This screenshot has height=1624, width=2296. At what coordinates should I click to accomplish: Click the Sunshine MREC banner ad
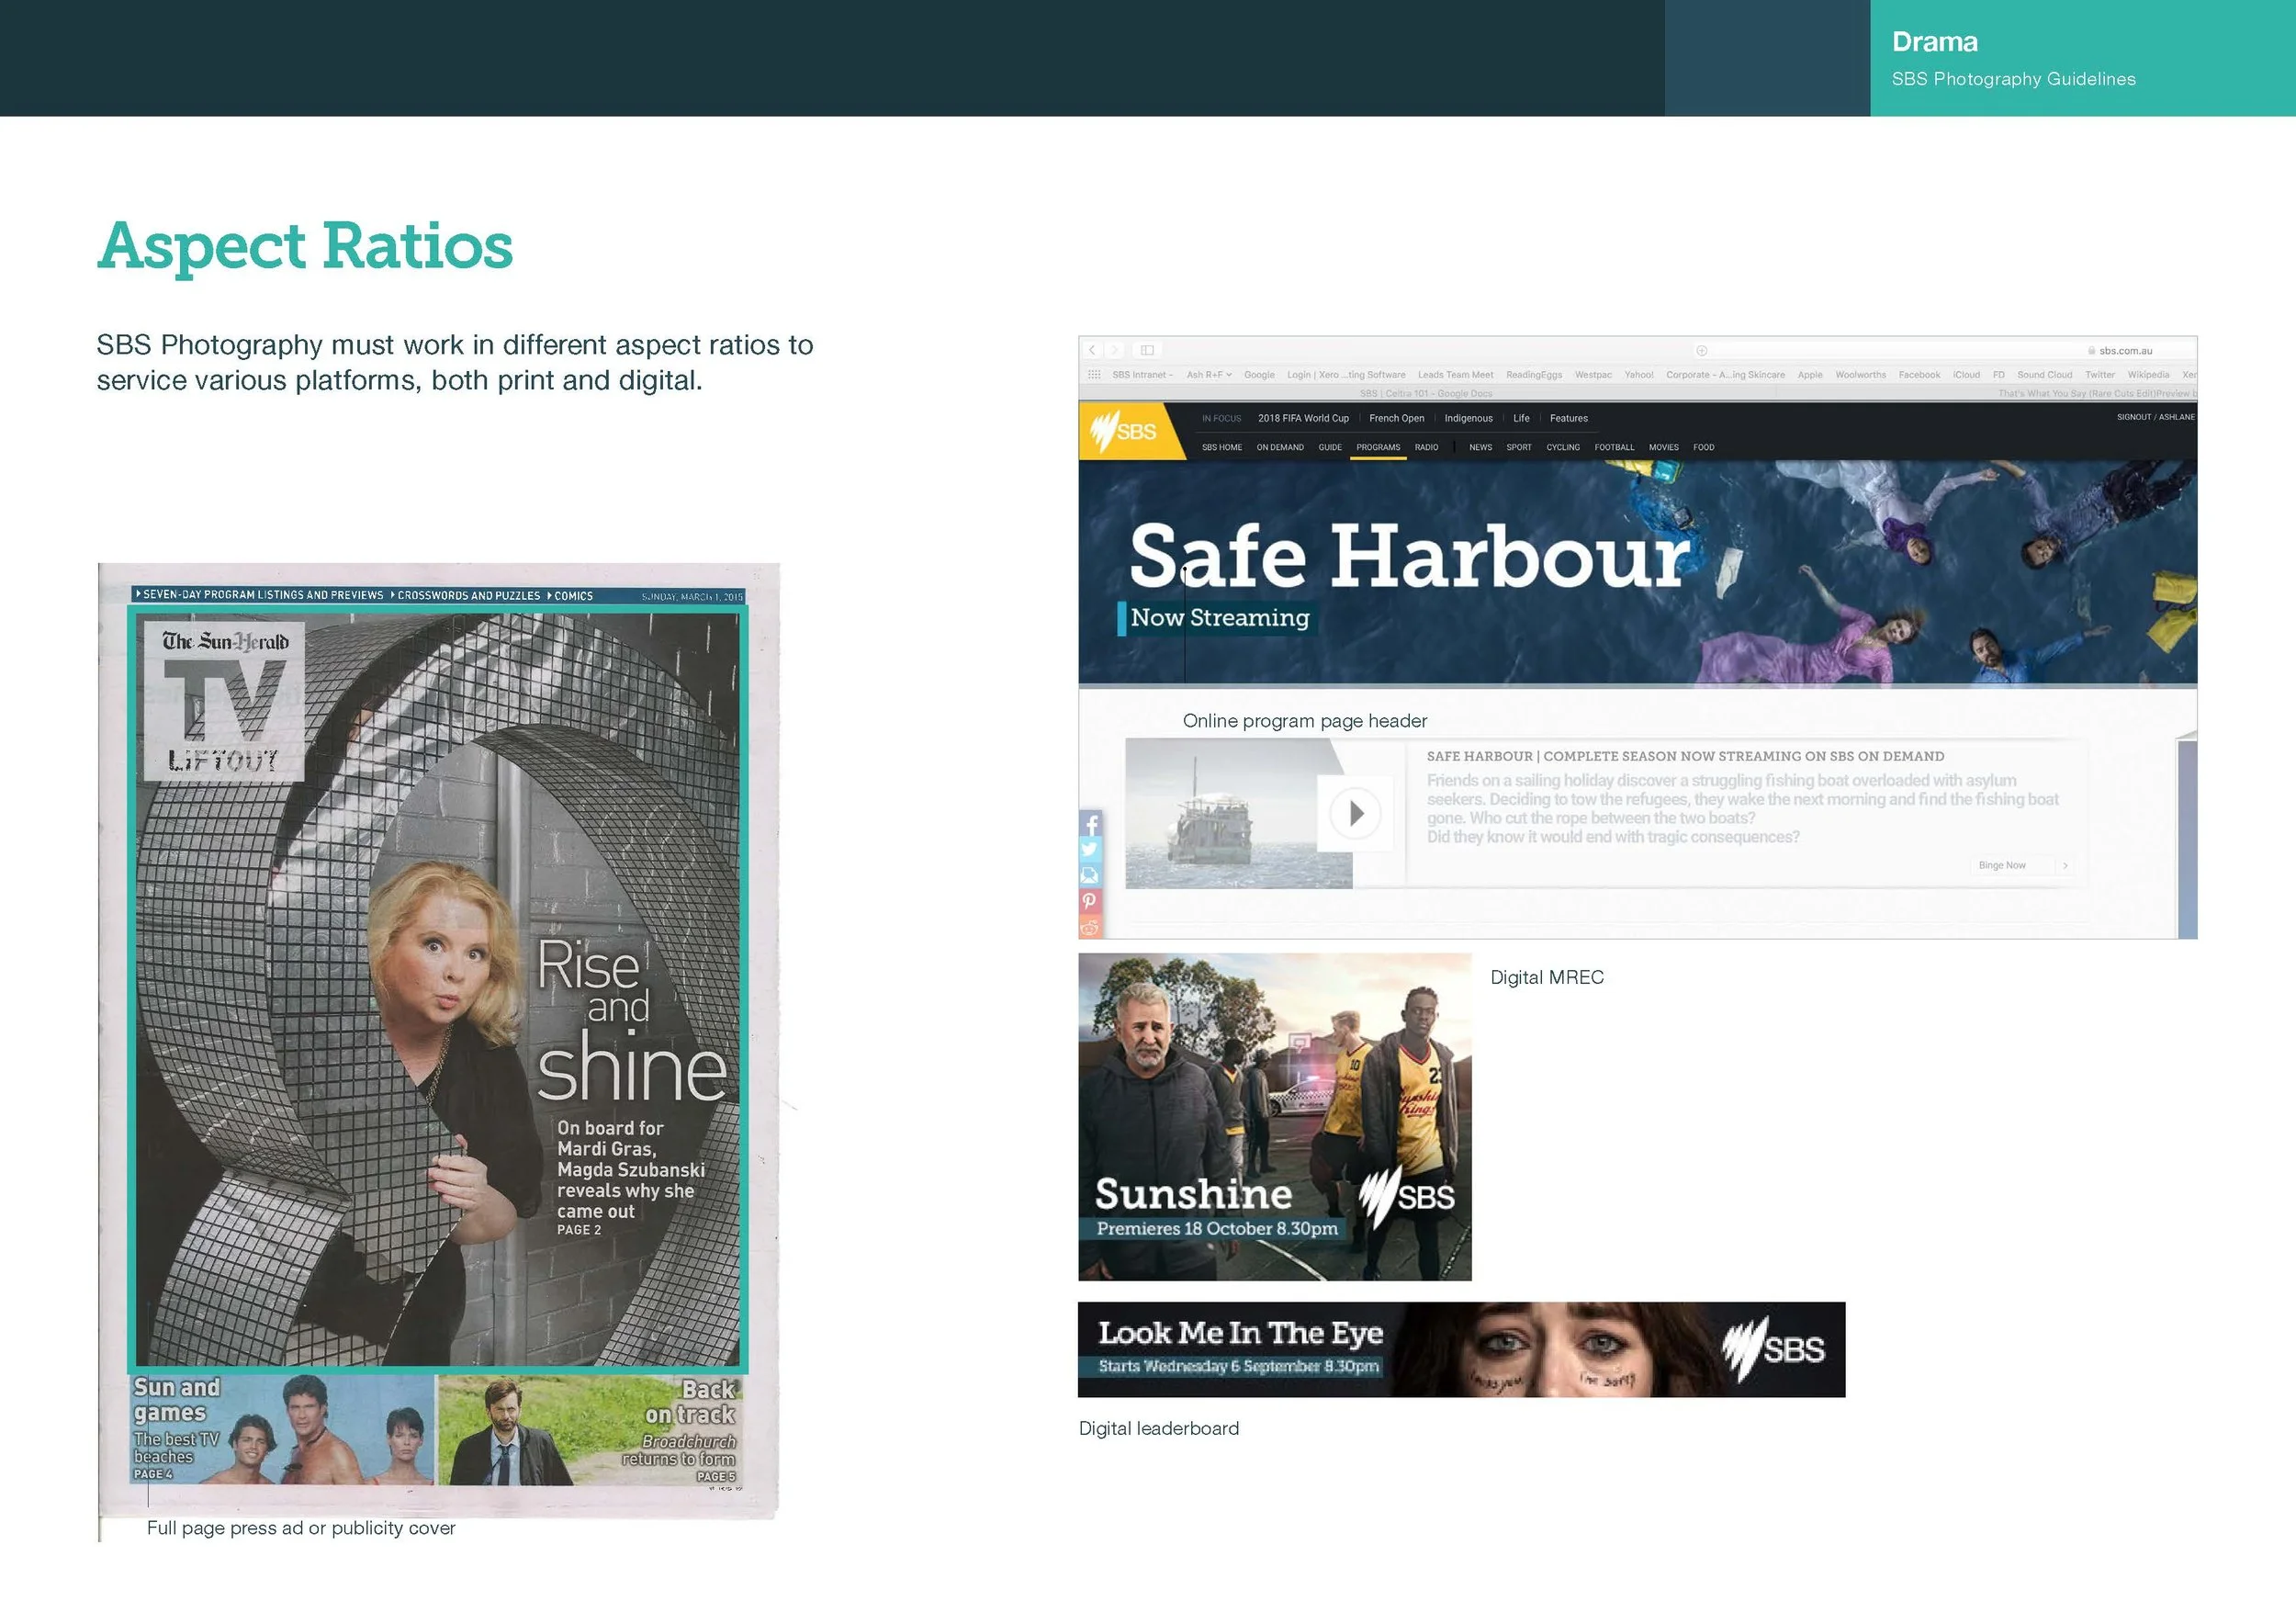[1274, 1116]
